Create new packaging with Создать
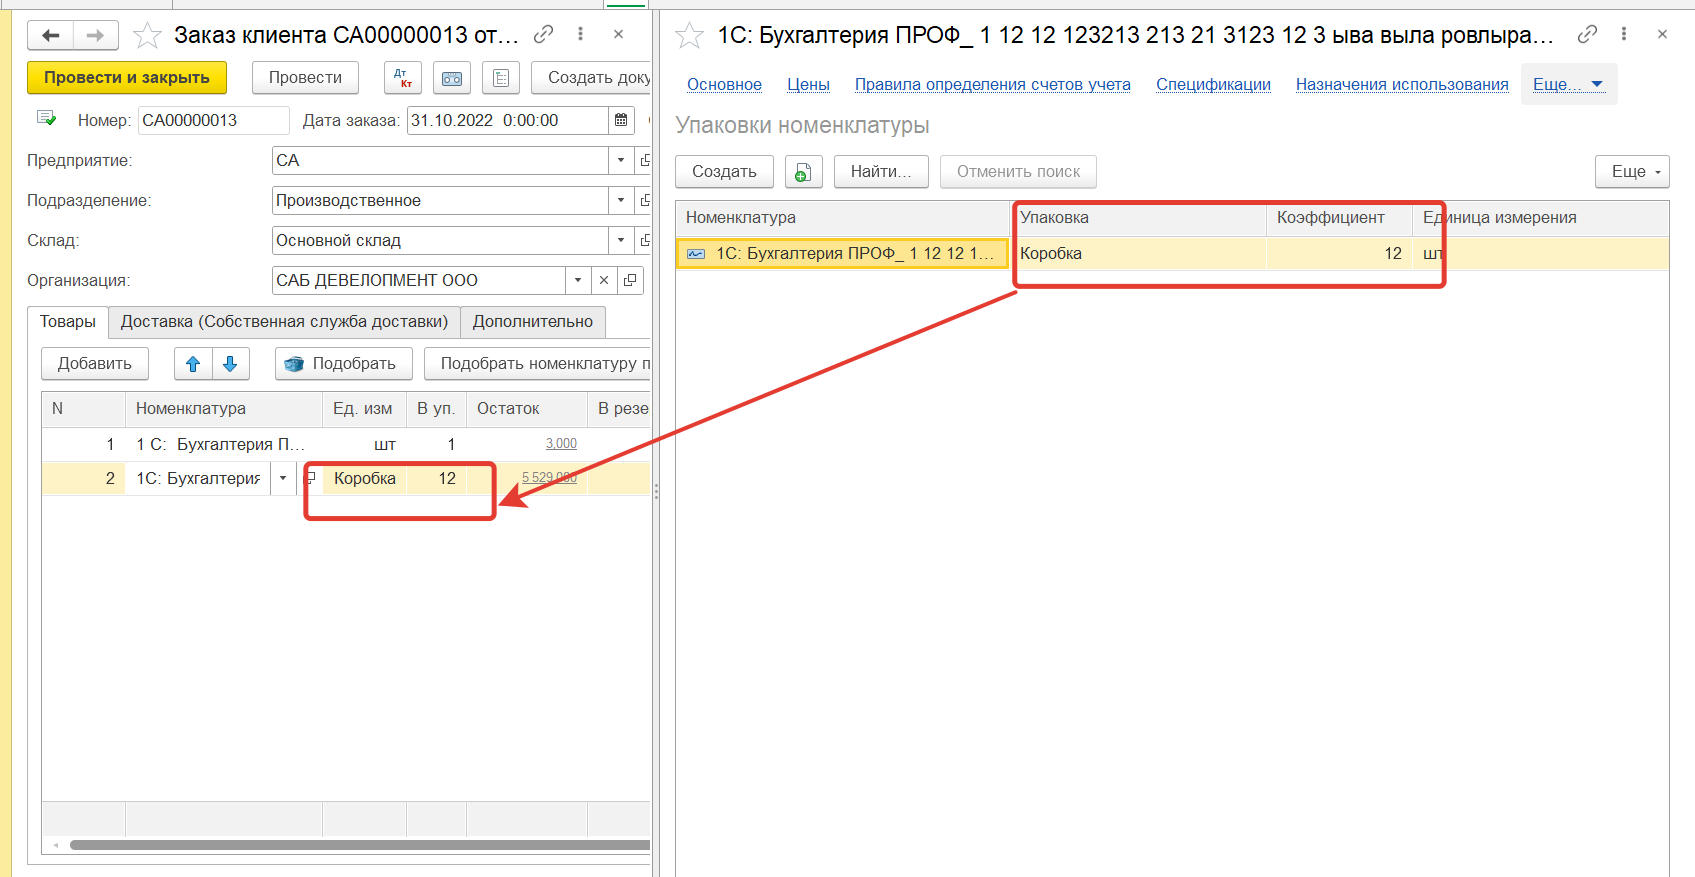 pyautogui.click(x=724, y=172)
